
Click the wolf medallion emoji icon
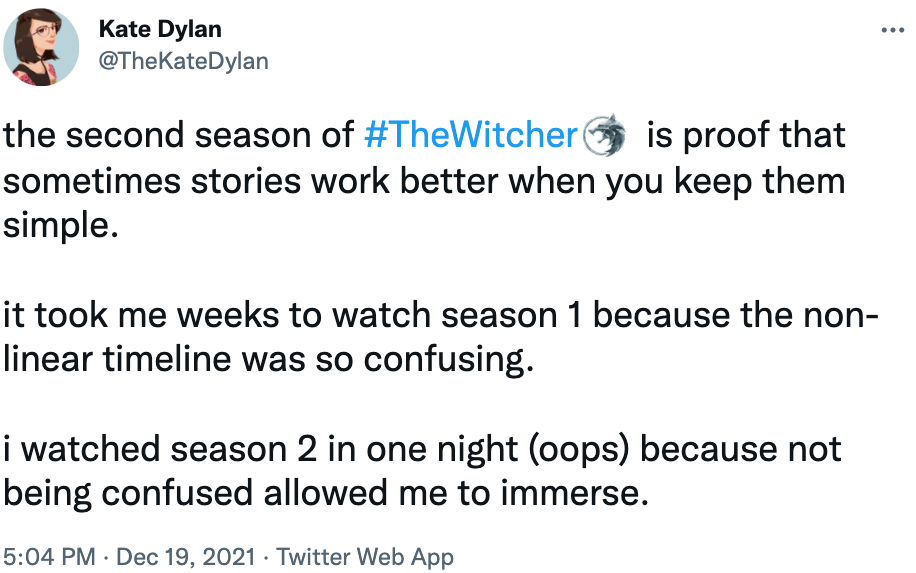click(x=603, y=136)
